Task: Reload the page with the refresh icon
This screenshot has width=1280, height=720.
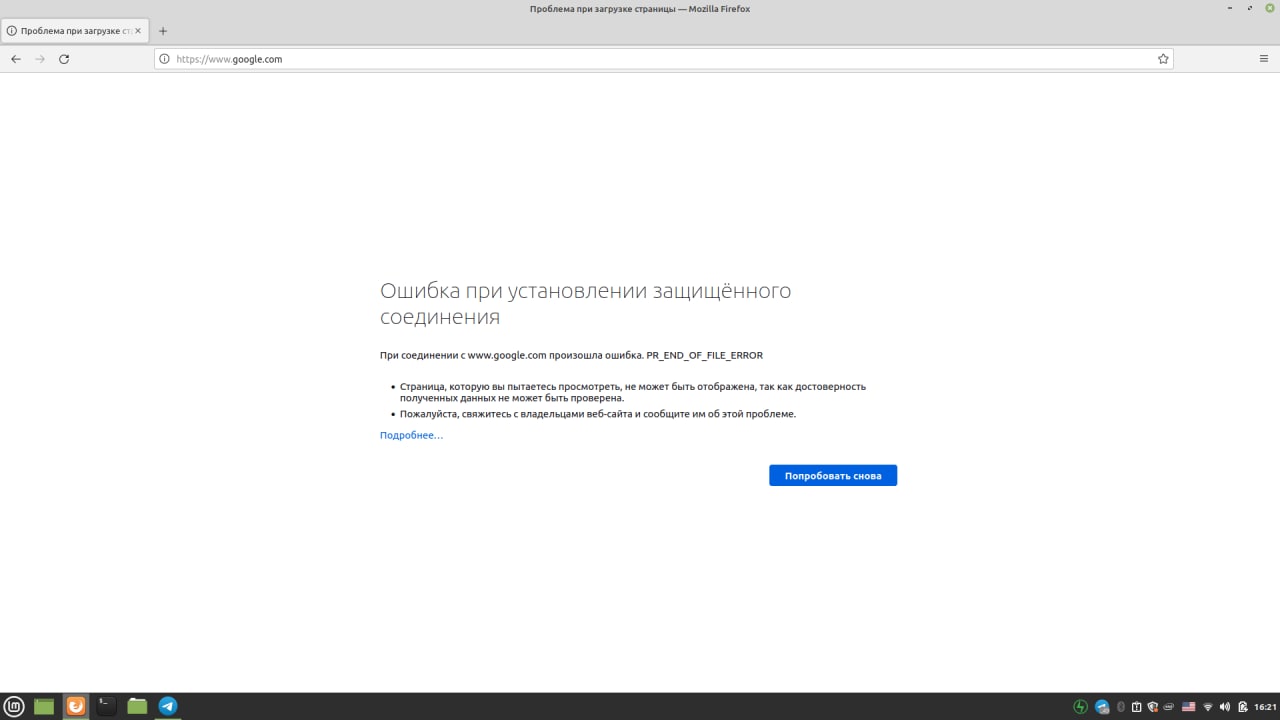Action: coord(64,59)
